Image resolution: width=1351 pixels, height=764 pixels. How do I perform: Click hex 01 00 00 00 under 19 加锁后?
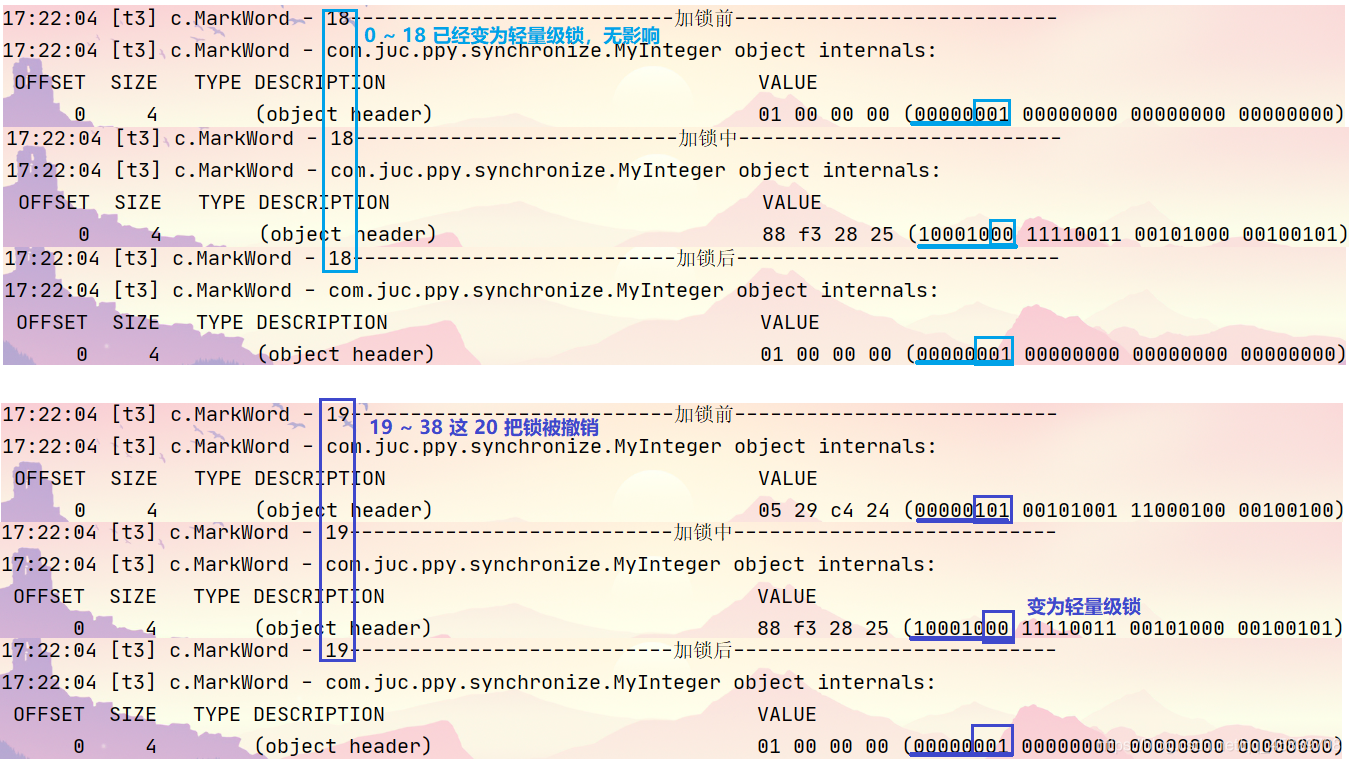pyautogui.click(x=823, y=746)
